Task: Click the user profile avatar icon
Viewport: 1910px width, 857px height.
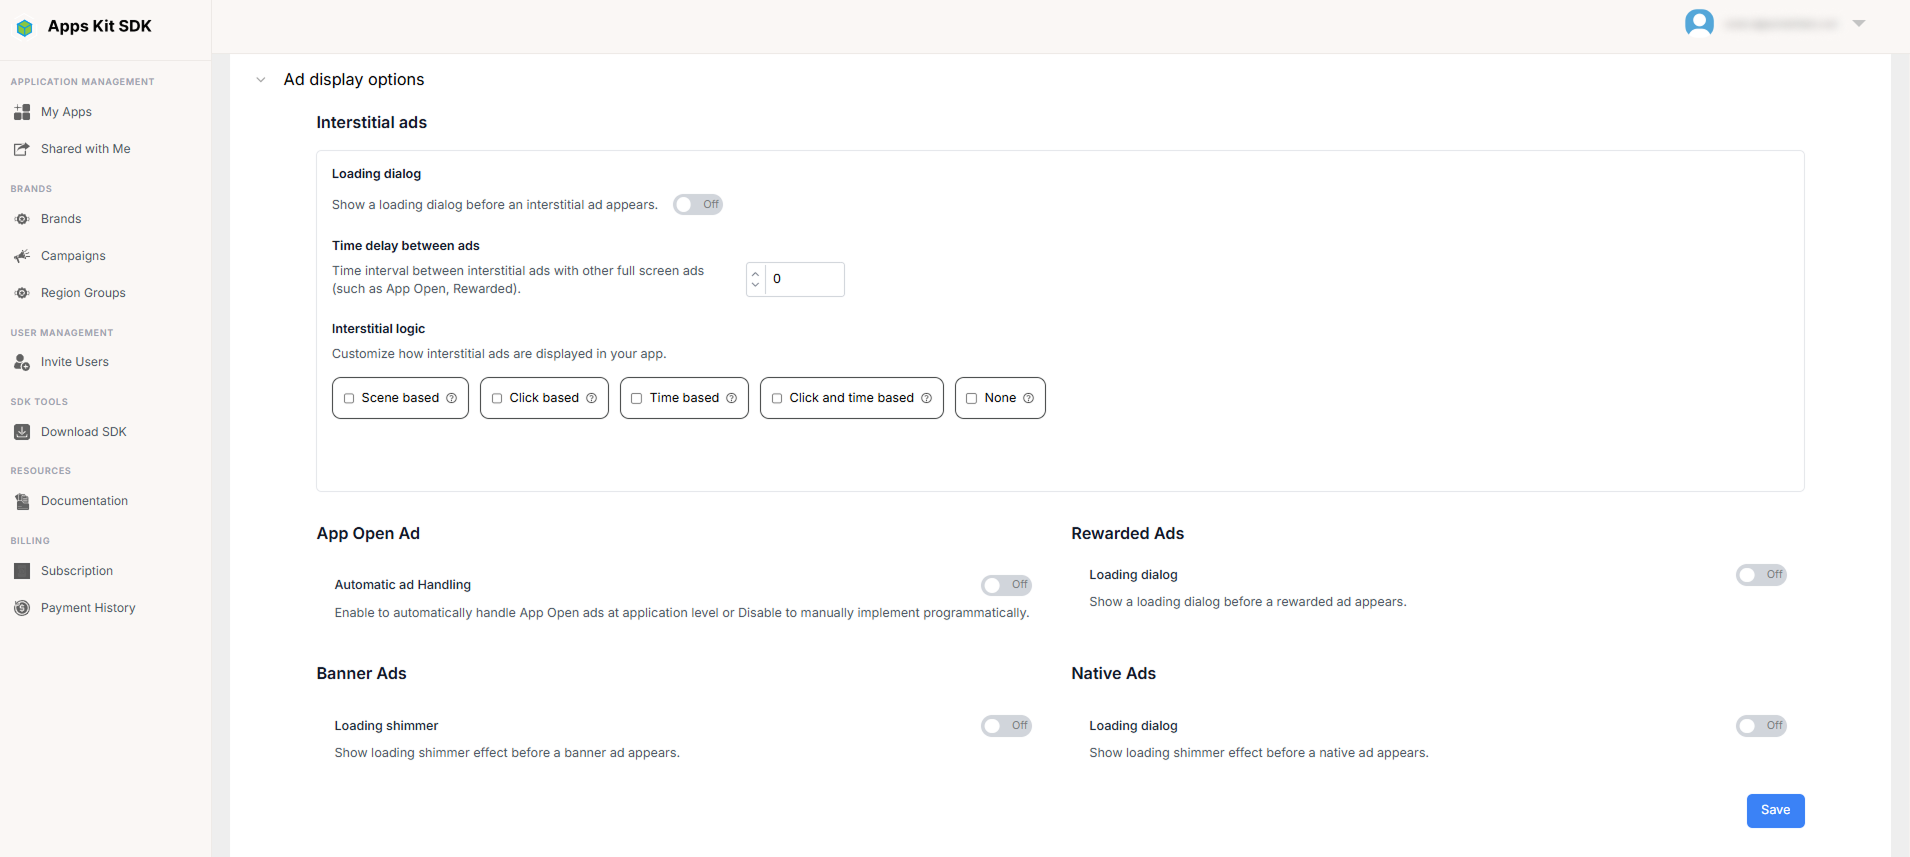Action: point(1699,23)
